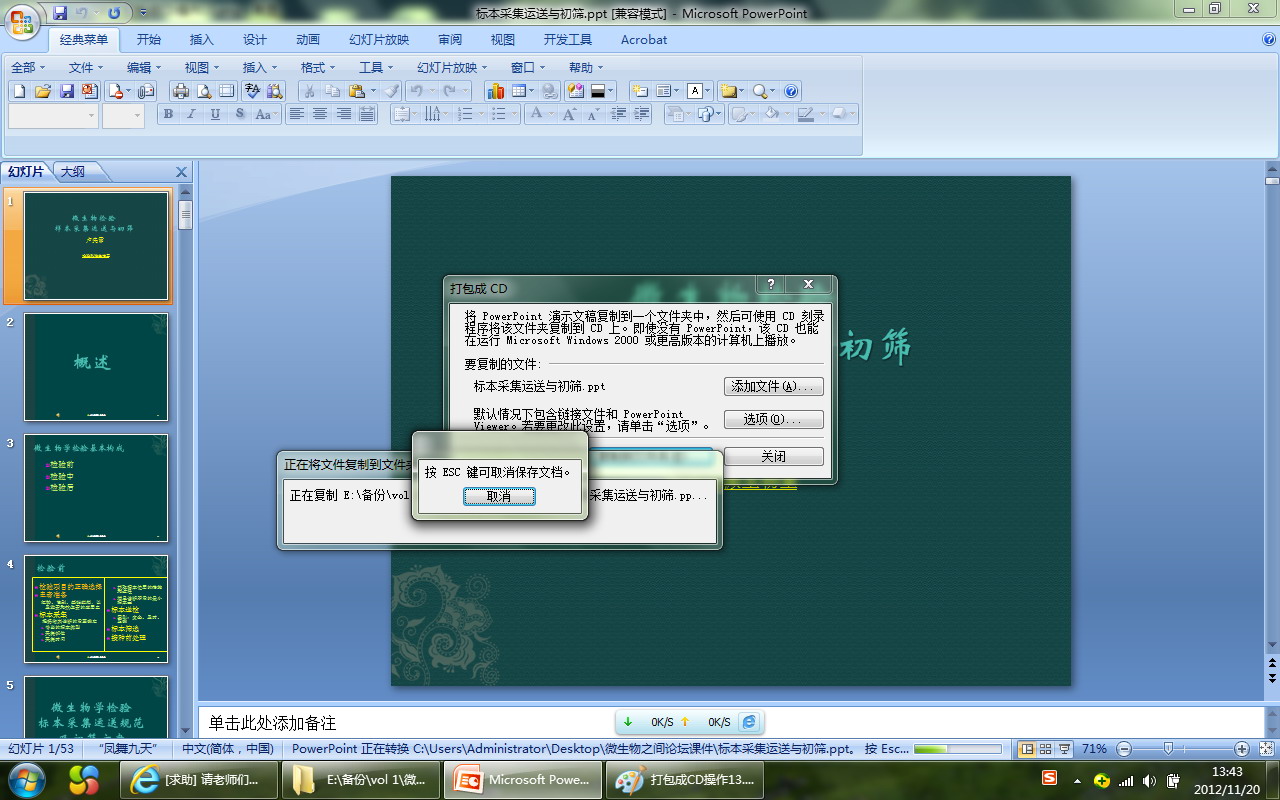The height and width of the screenshot is (800, 1280).
Task: Open the 设计 ribbon tab
Action: pos(255,40)
